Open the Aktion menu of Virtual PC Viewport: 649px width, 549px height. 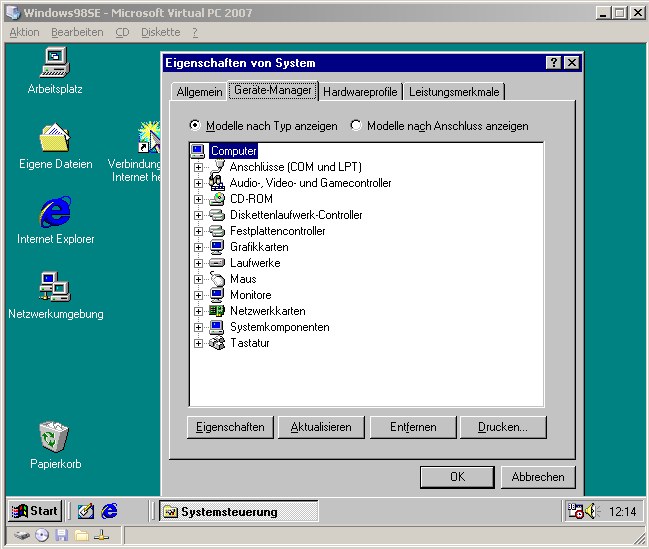pos(24,32)
